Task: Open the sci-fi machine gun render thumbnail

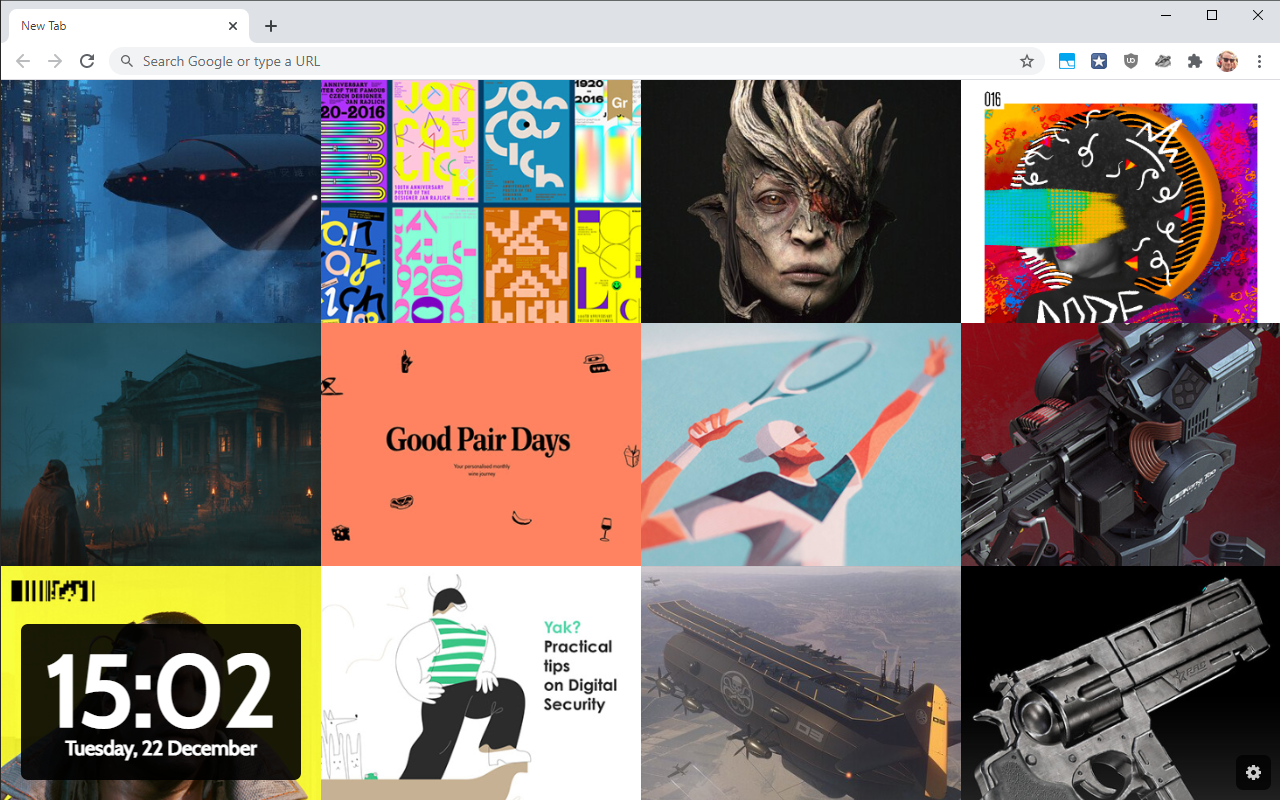Action: point(1120,444)
